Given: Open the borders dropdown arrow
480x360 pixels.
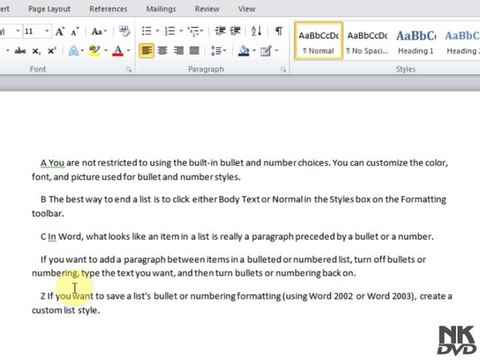Looking at the screenshot, I should point(277,51).
